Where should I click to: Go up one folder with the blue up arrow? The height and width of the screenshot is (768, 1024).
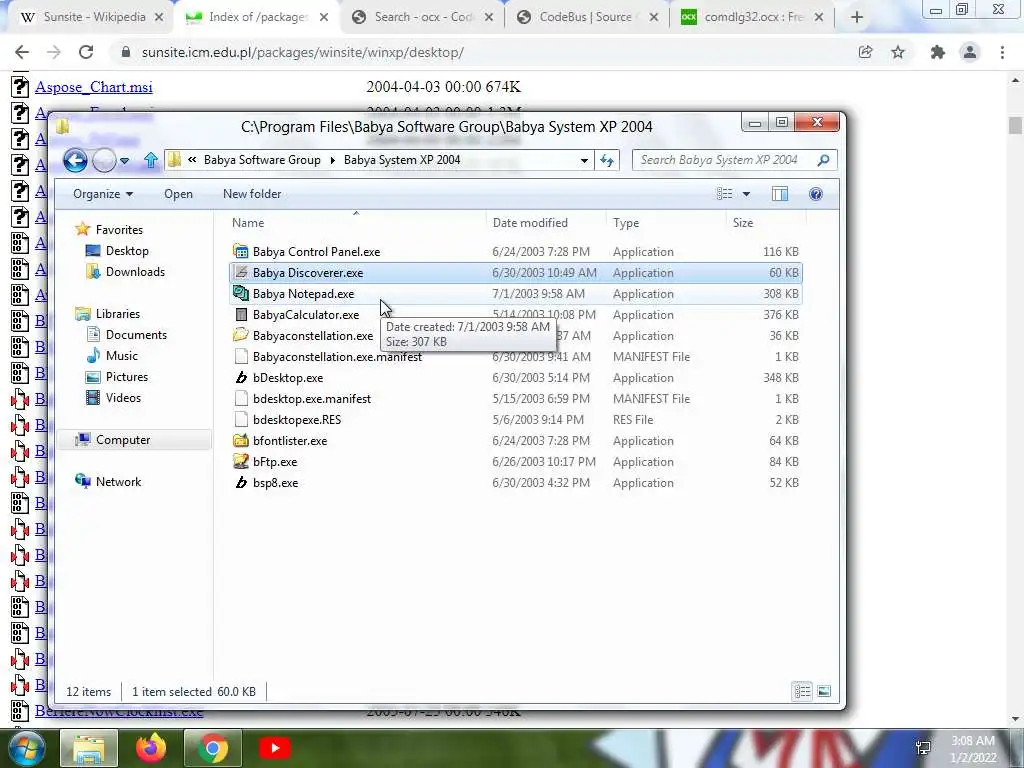click(x=151, y=160)
